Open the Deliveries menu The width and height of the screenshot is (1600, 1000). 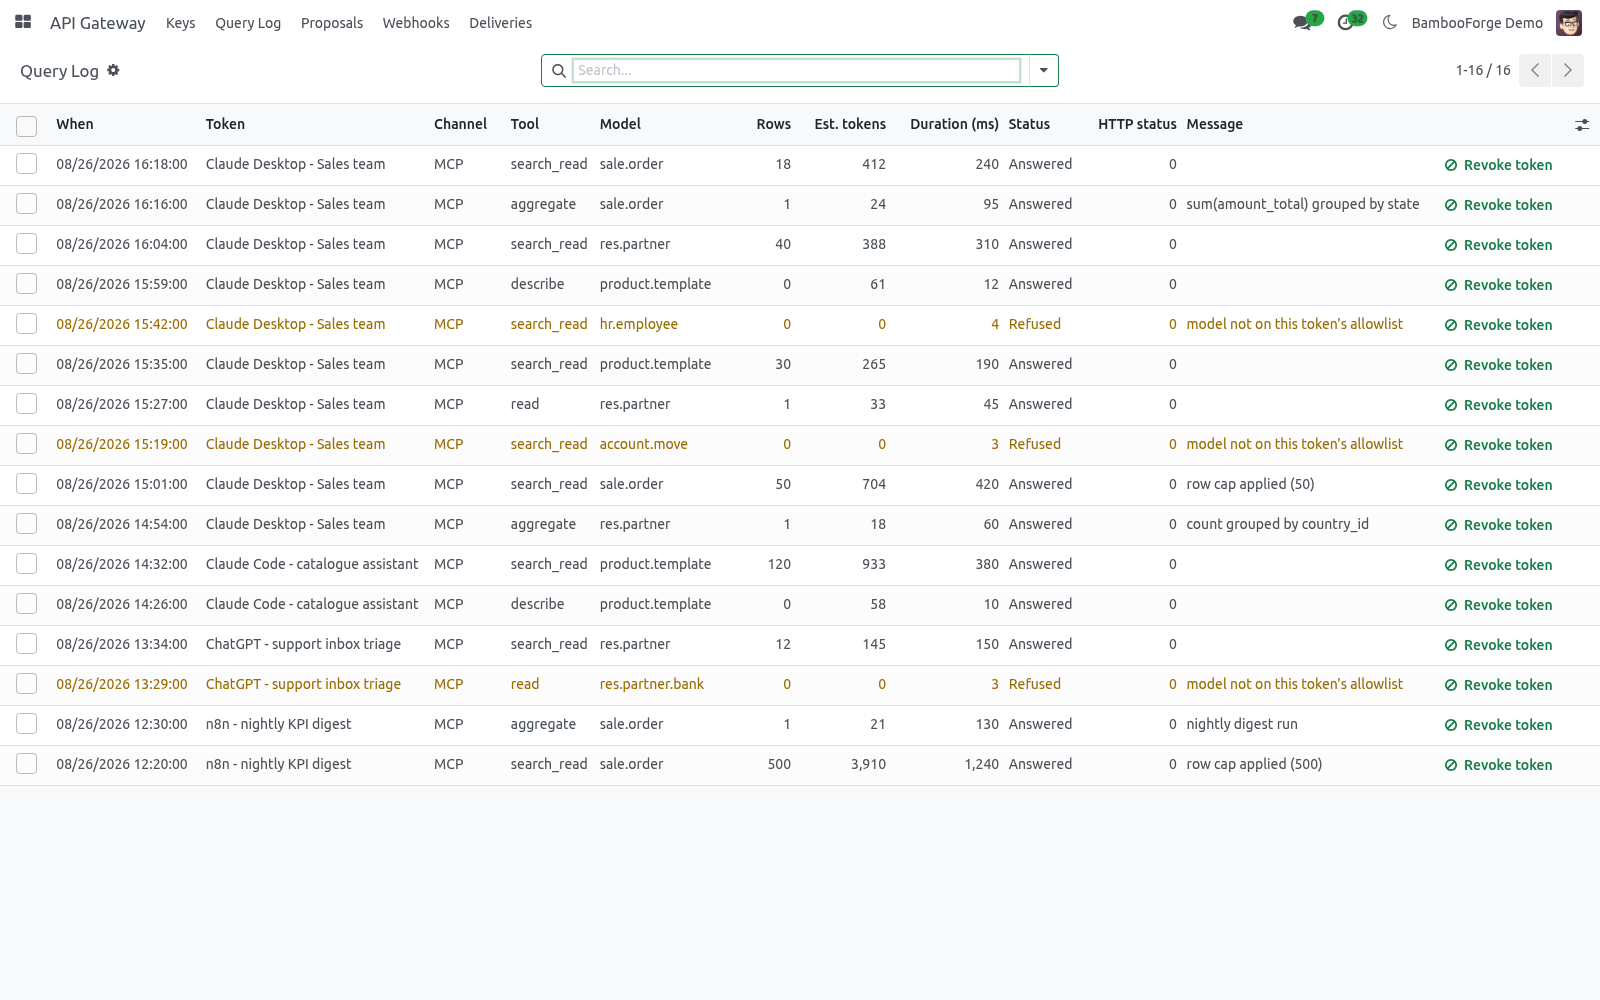click(x=500, y=23)
